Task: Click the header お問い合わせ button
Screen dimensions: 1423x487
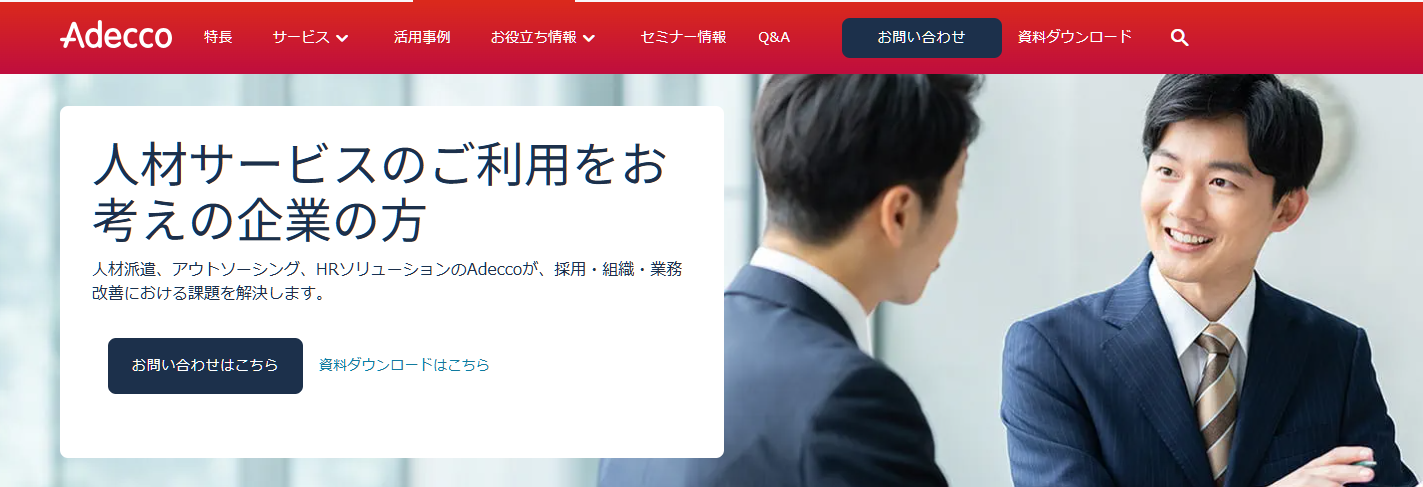Action: click(922, 37)
